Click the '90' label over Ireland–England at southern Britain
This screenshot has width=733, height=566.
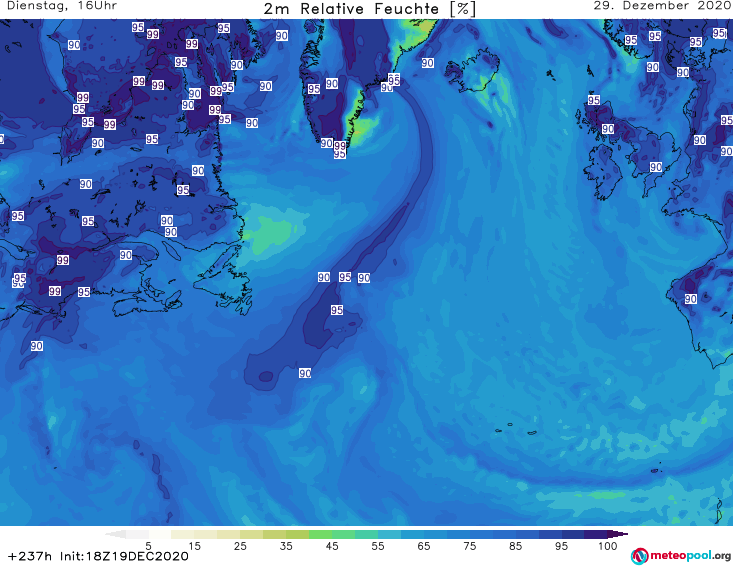pyautogui.click(x=656, y=167)
